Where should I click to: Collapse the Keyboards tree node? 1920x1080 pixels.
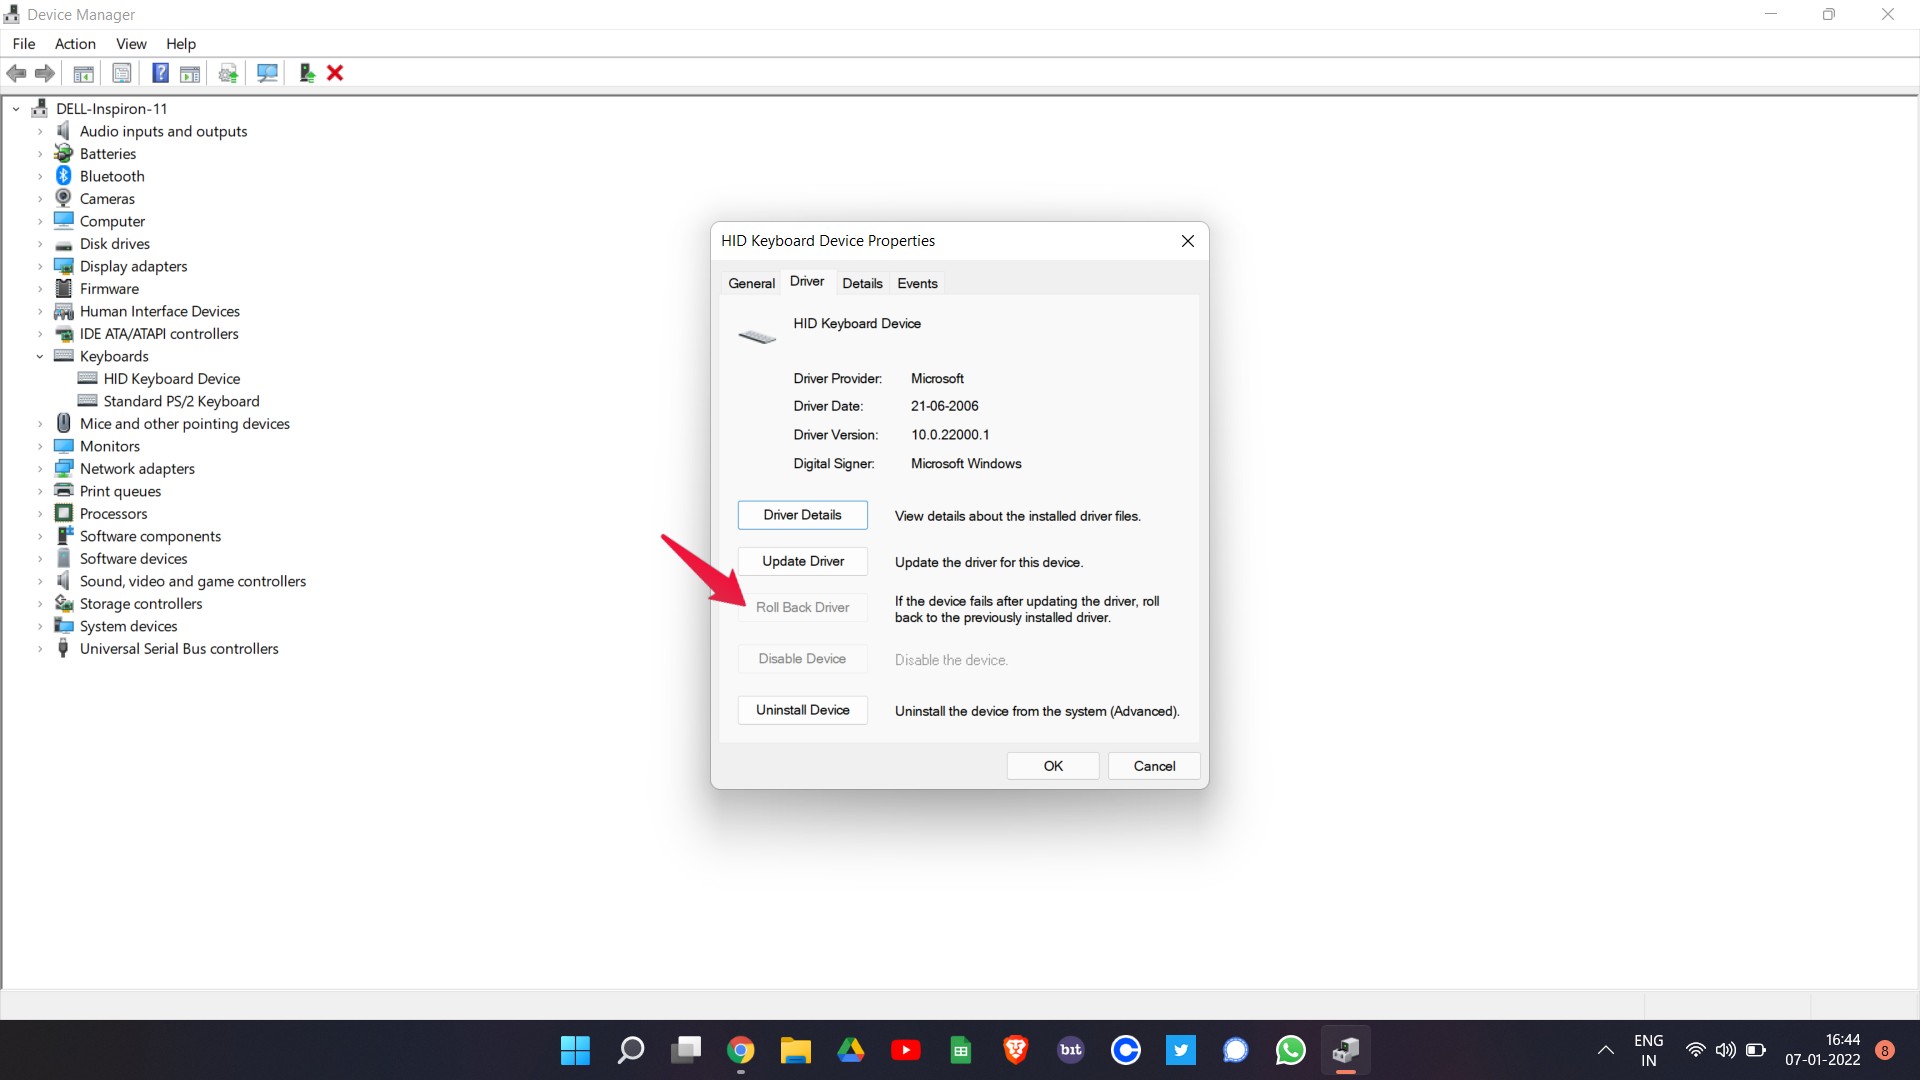[x=40, y=357]
